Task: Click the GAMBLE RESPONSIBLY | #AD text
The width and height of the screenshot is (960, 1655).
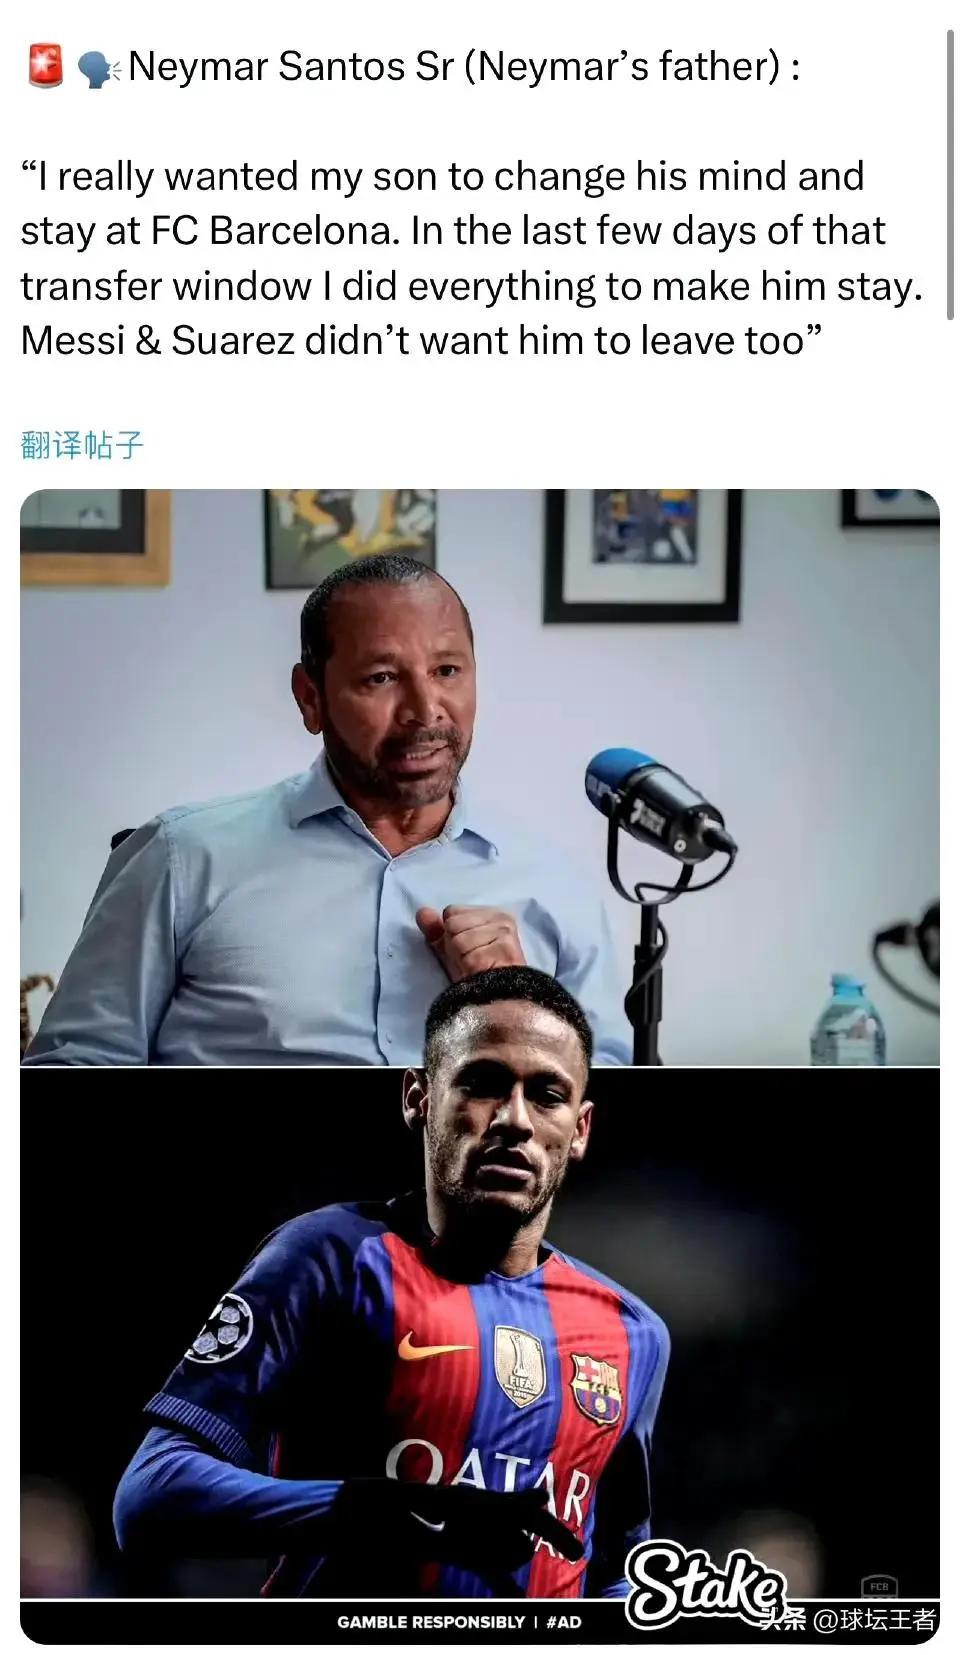Action: 459,1622
